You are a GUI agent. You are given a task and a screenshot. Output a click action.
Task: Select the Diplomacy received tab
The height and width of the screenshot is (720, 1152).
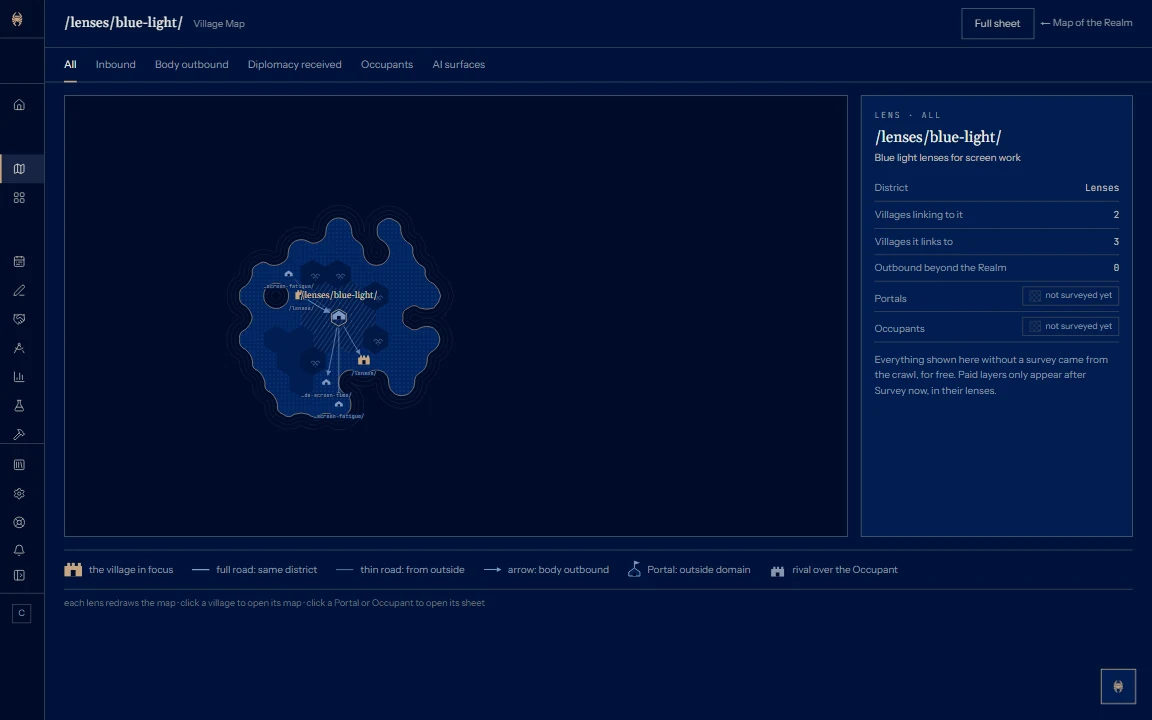pyautogui.click(x=295, y=65)
